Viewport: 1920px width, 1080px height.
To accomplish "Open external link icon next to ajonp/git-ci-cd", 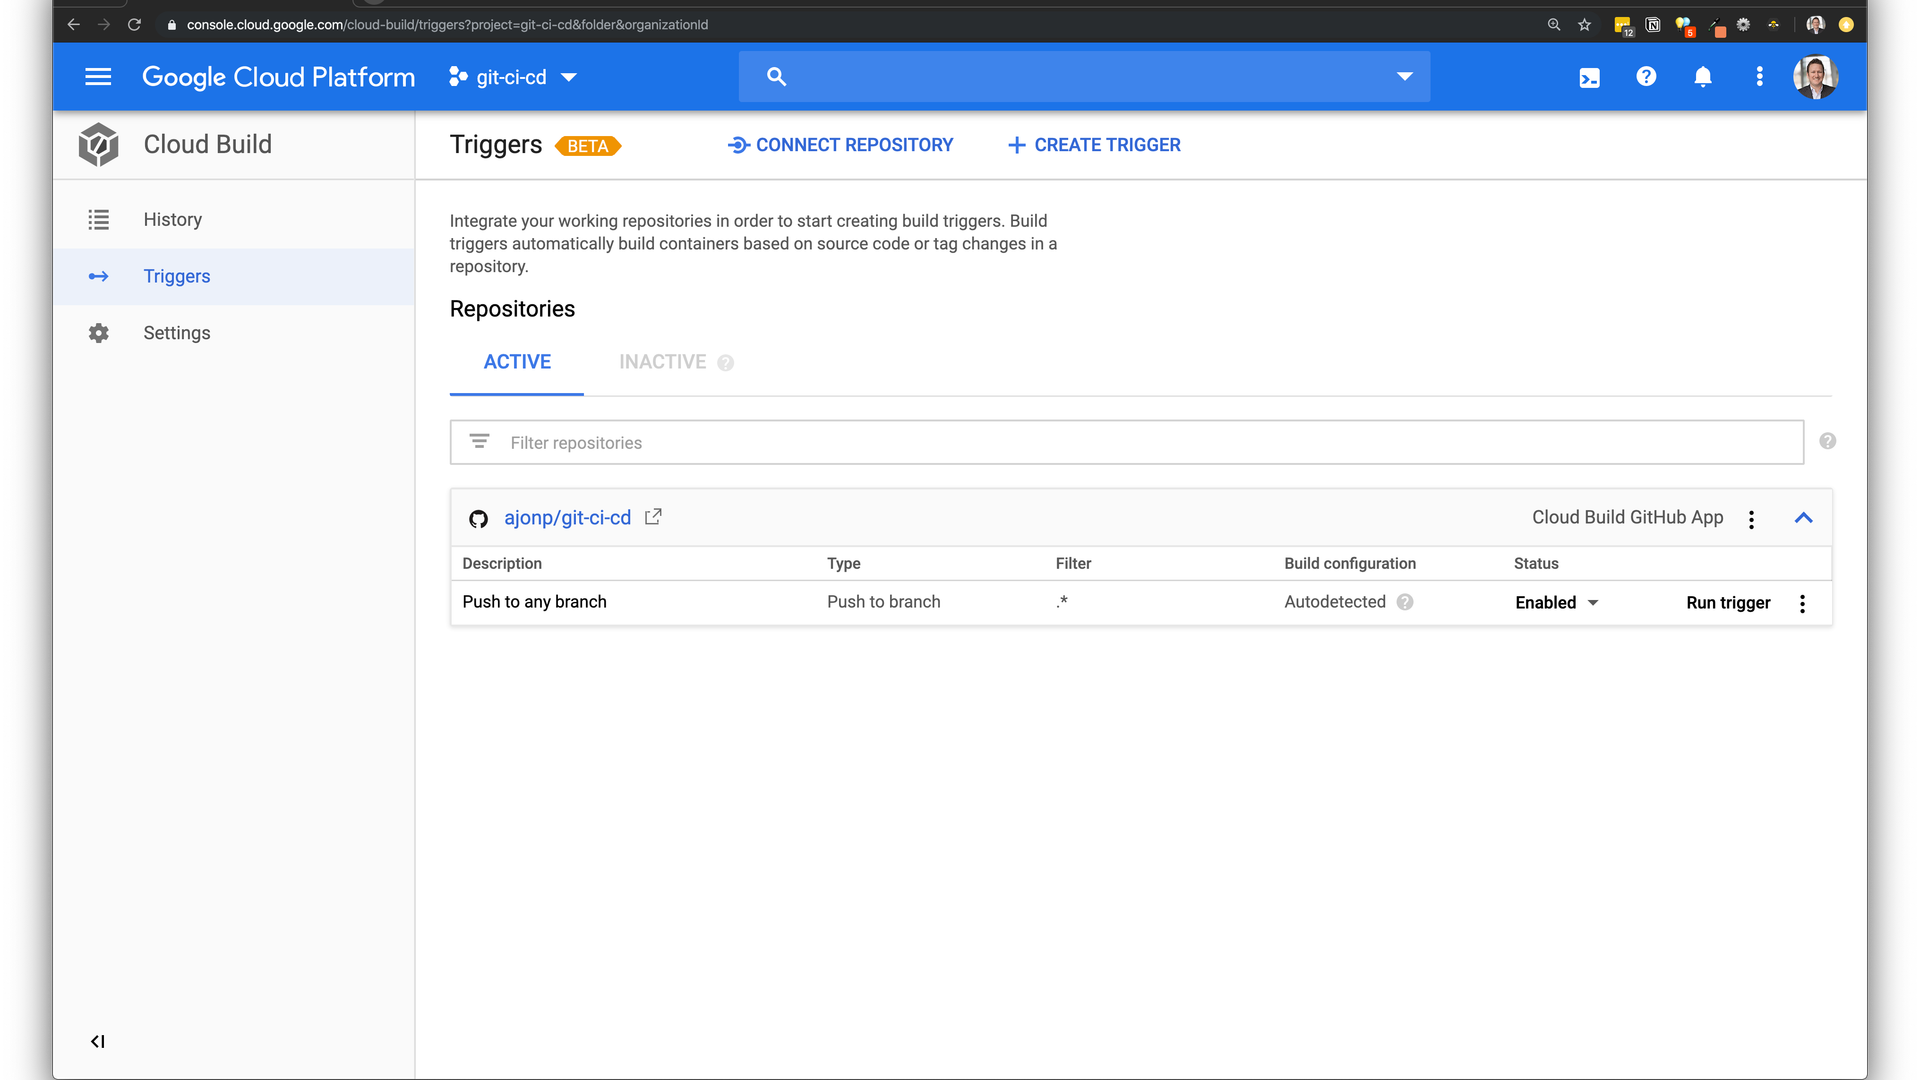I will click(653, 517).
